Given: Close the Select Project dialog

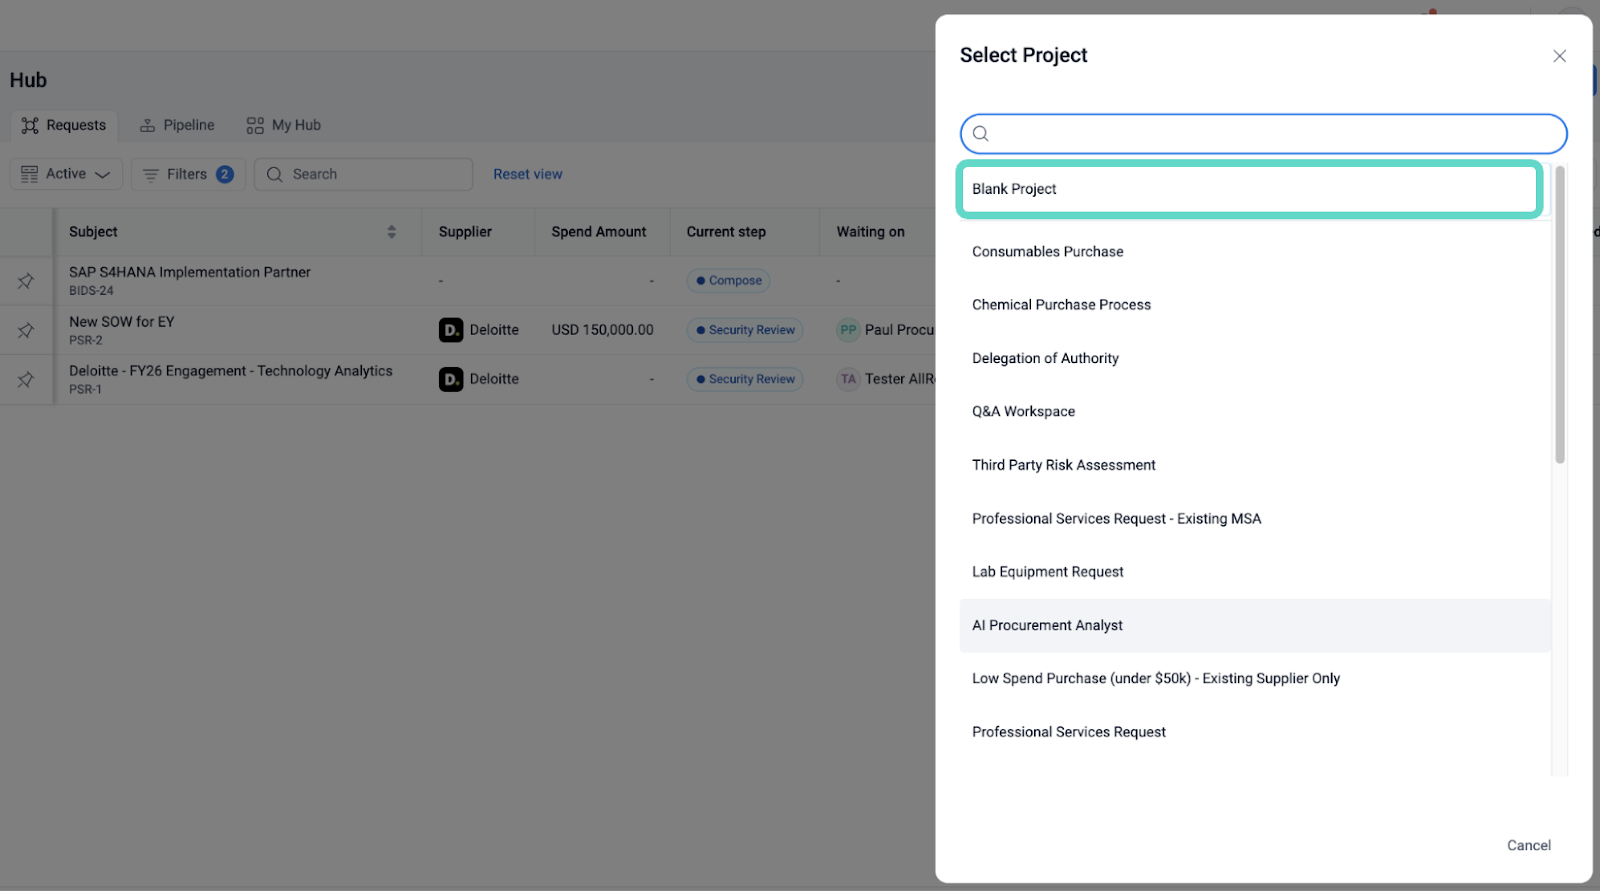Looking at the screenshot, I should [1559, 56].
